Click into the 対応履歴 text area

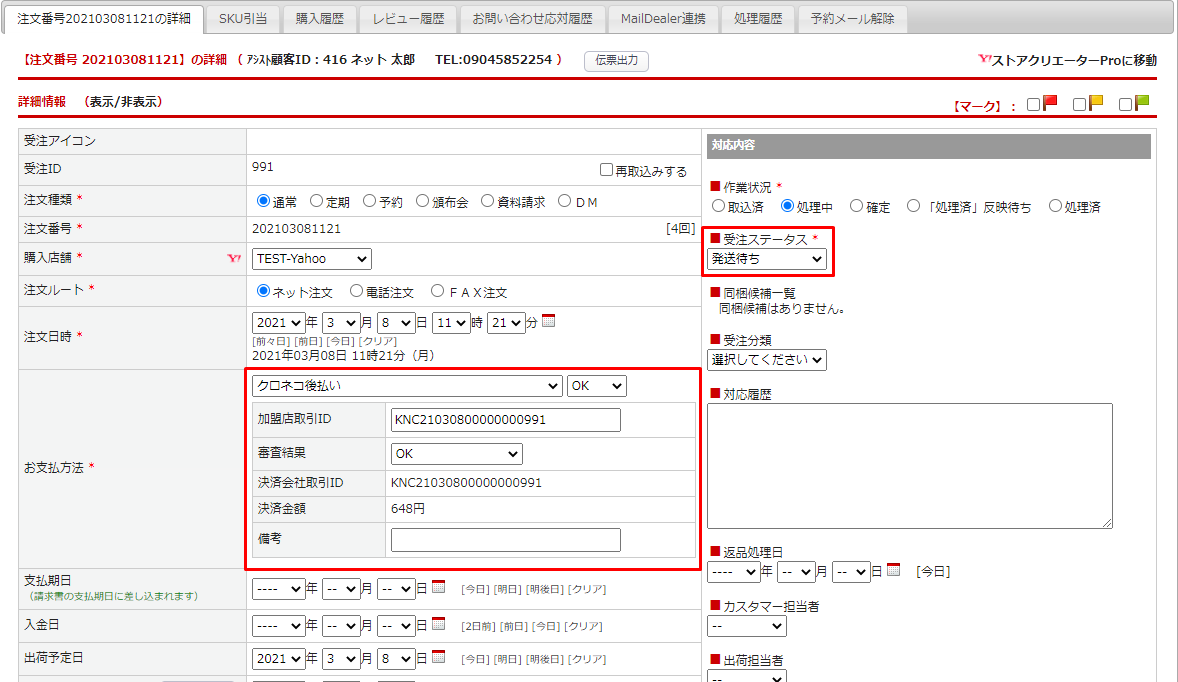909,465
